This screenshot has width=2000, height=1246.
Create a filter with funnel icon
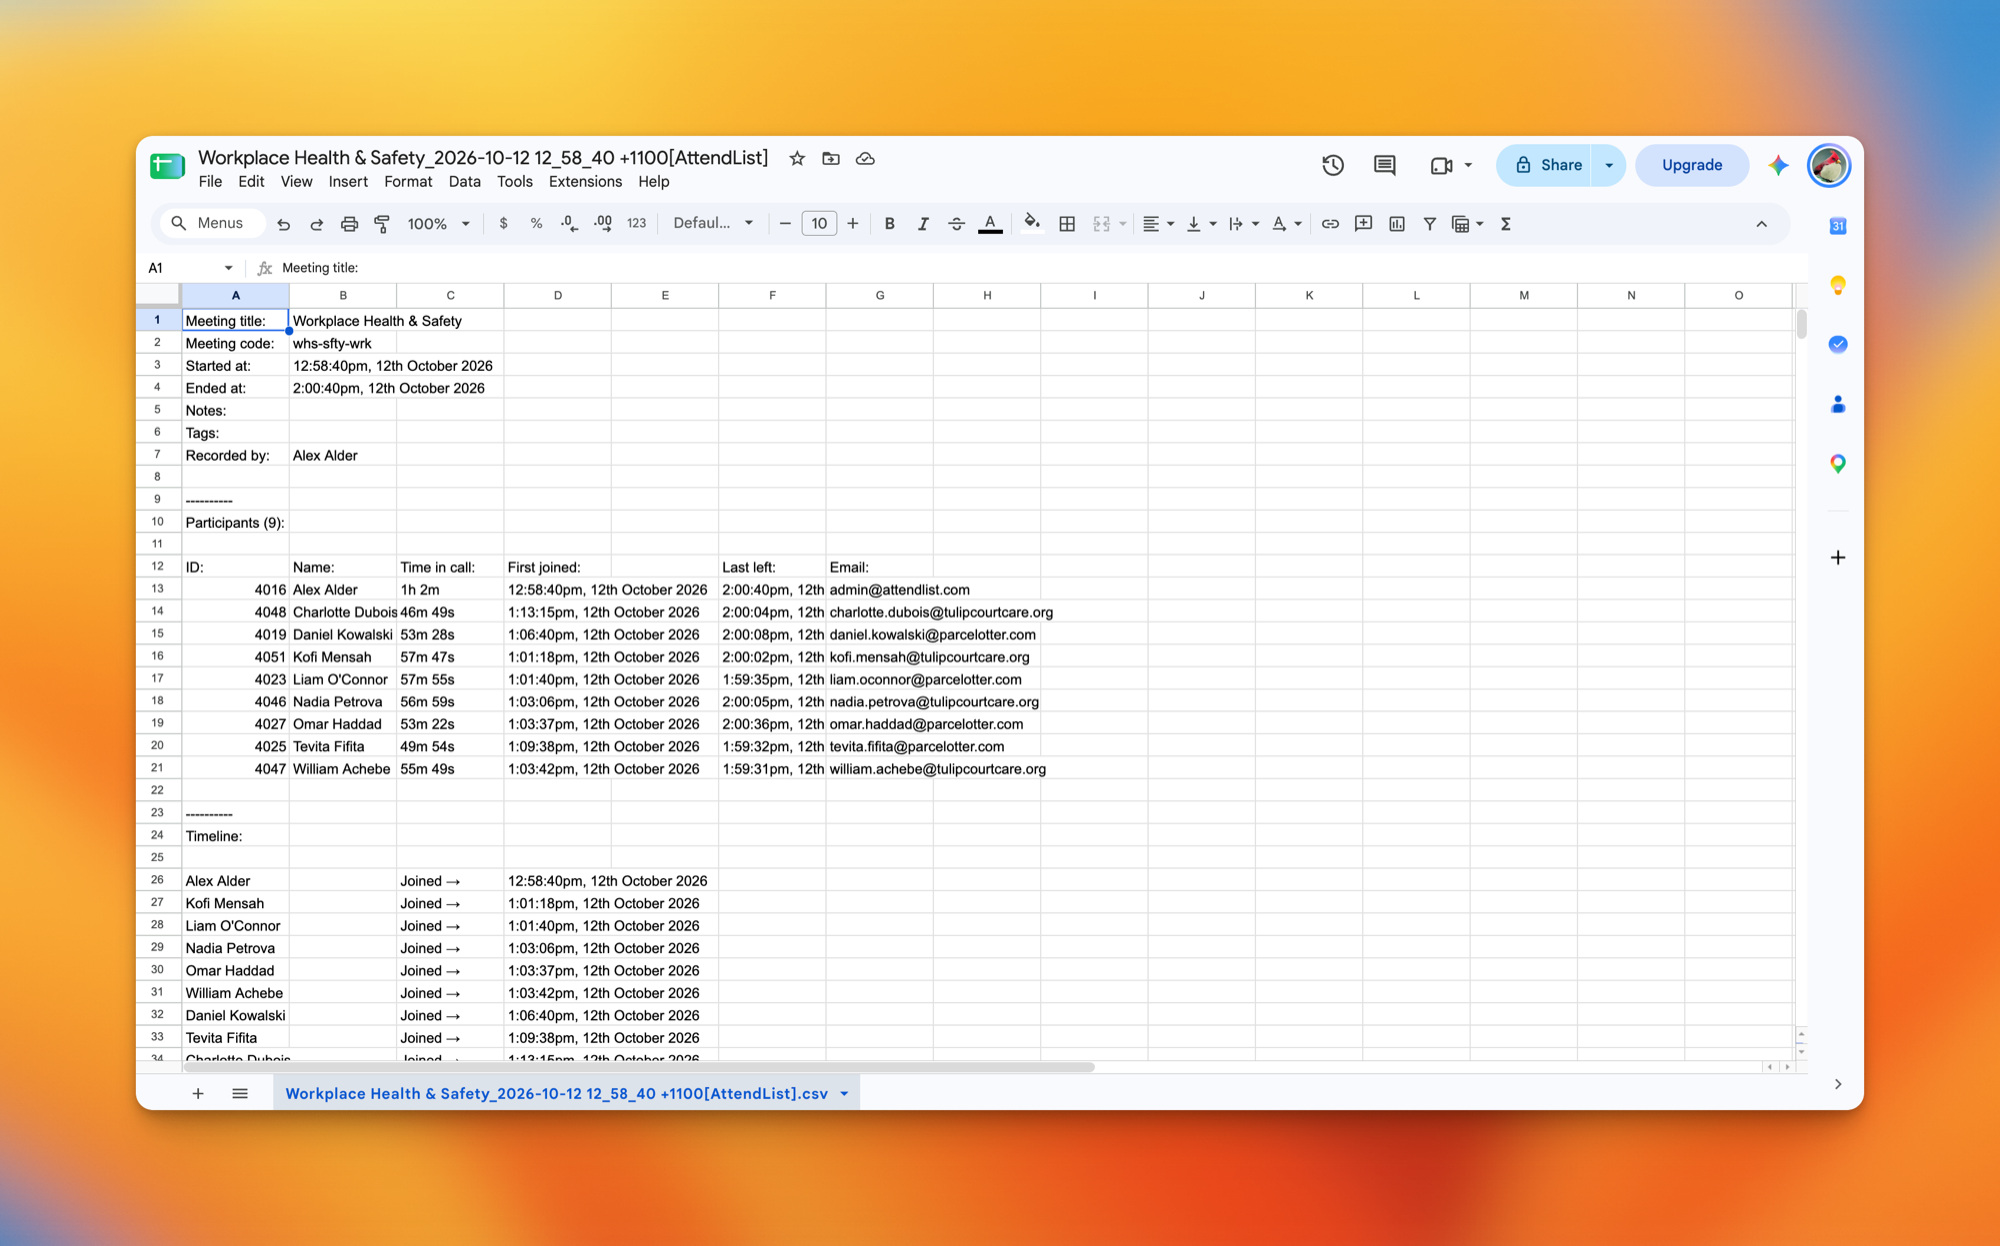(1430, 224)
